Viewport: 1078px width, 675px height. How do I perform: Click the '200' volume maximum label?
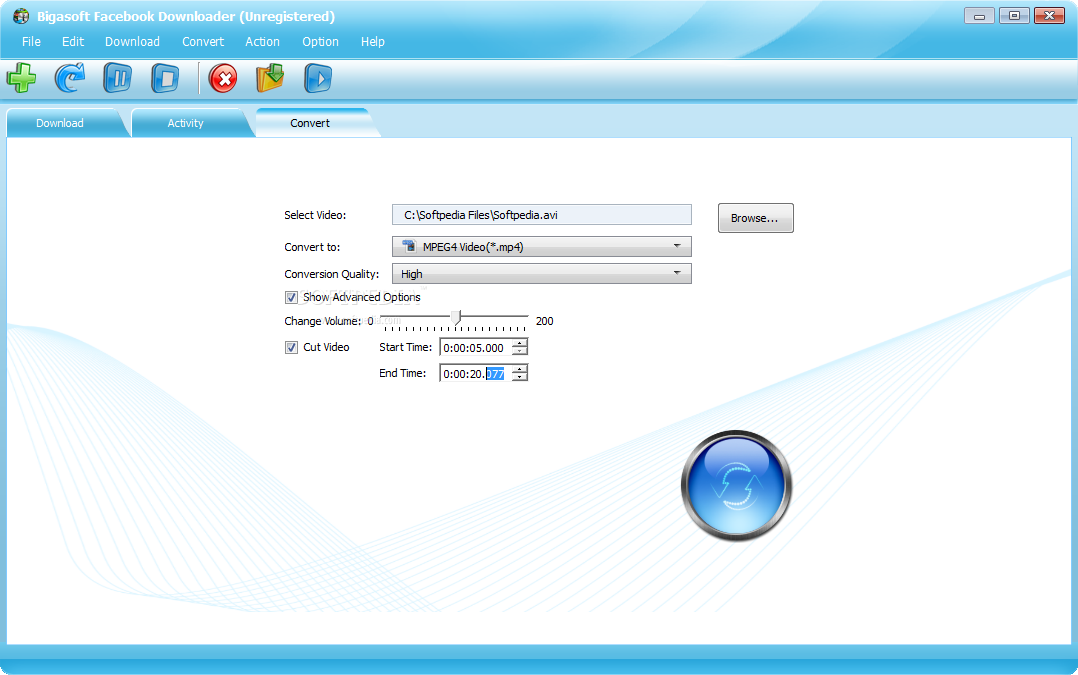pos(544,321)
